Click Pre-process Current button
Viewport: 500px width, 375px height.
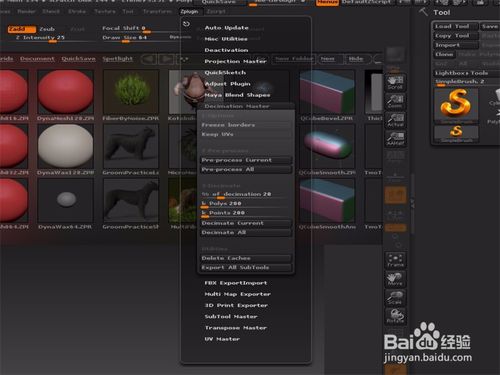(246, 160)
